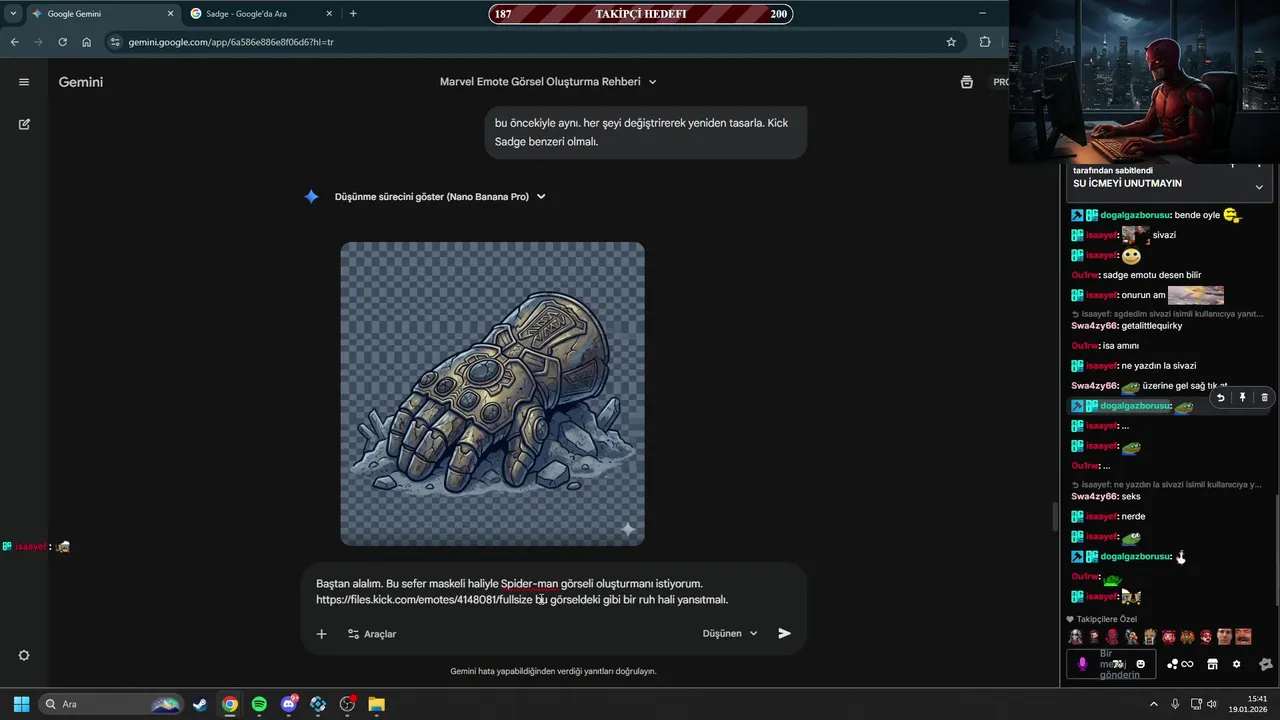Open the browser home page button
This screenshot has height=720, width=1280.
pos(87,42)
